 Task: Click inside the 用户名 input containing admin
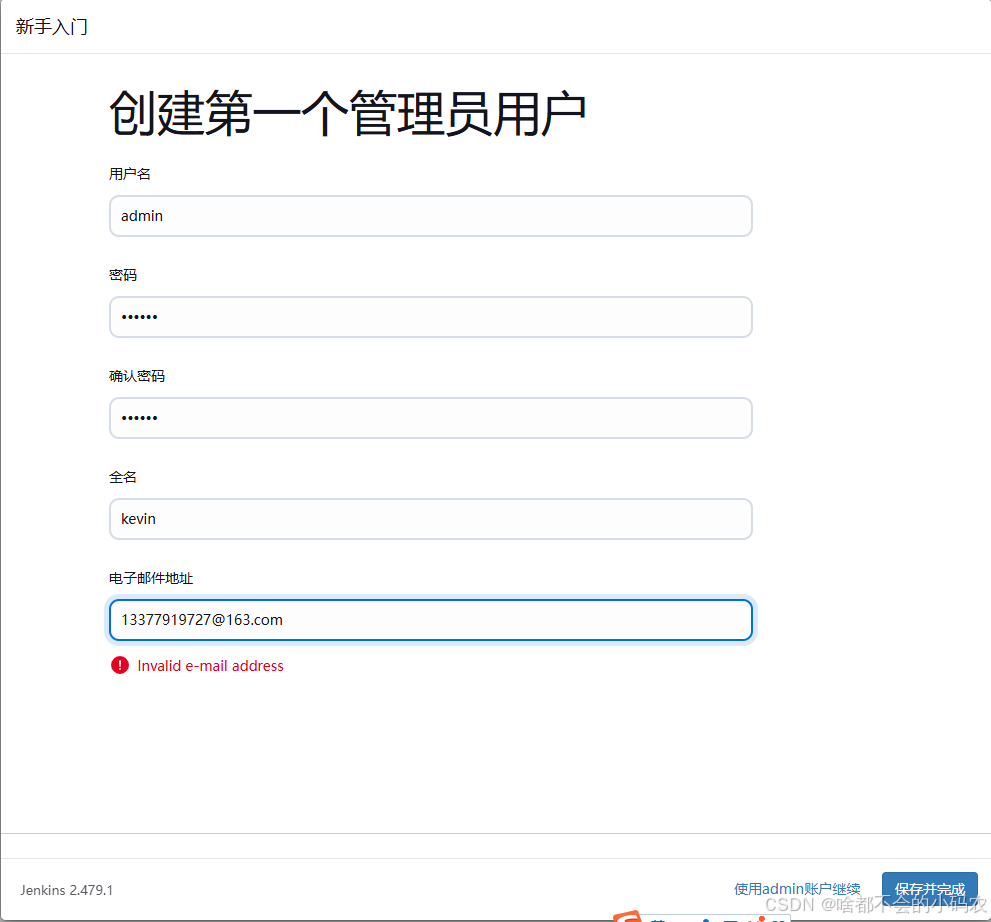tap(430, 216)
